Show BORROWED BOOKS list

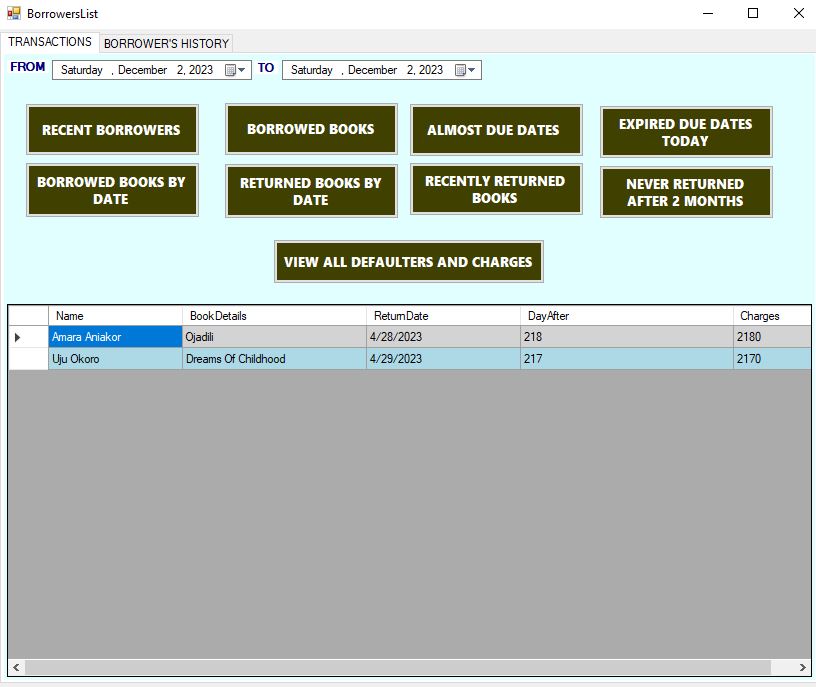pos(311,129)
